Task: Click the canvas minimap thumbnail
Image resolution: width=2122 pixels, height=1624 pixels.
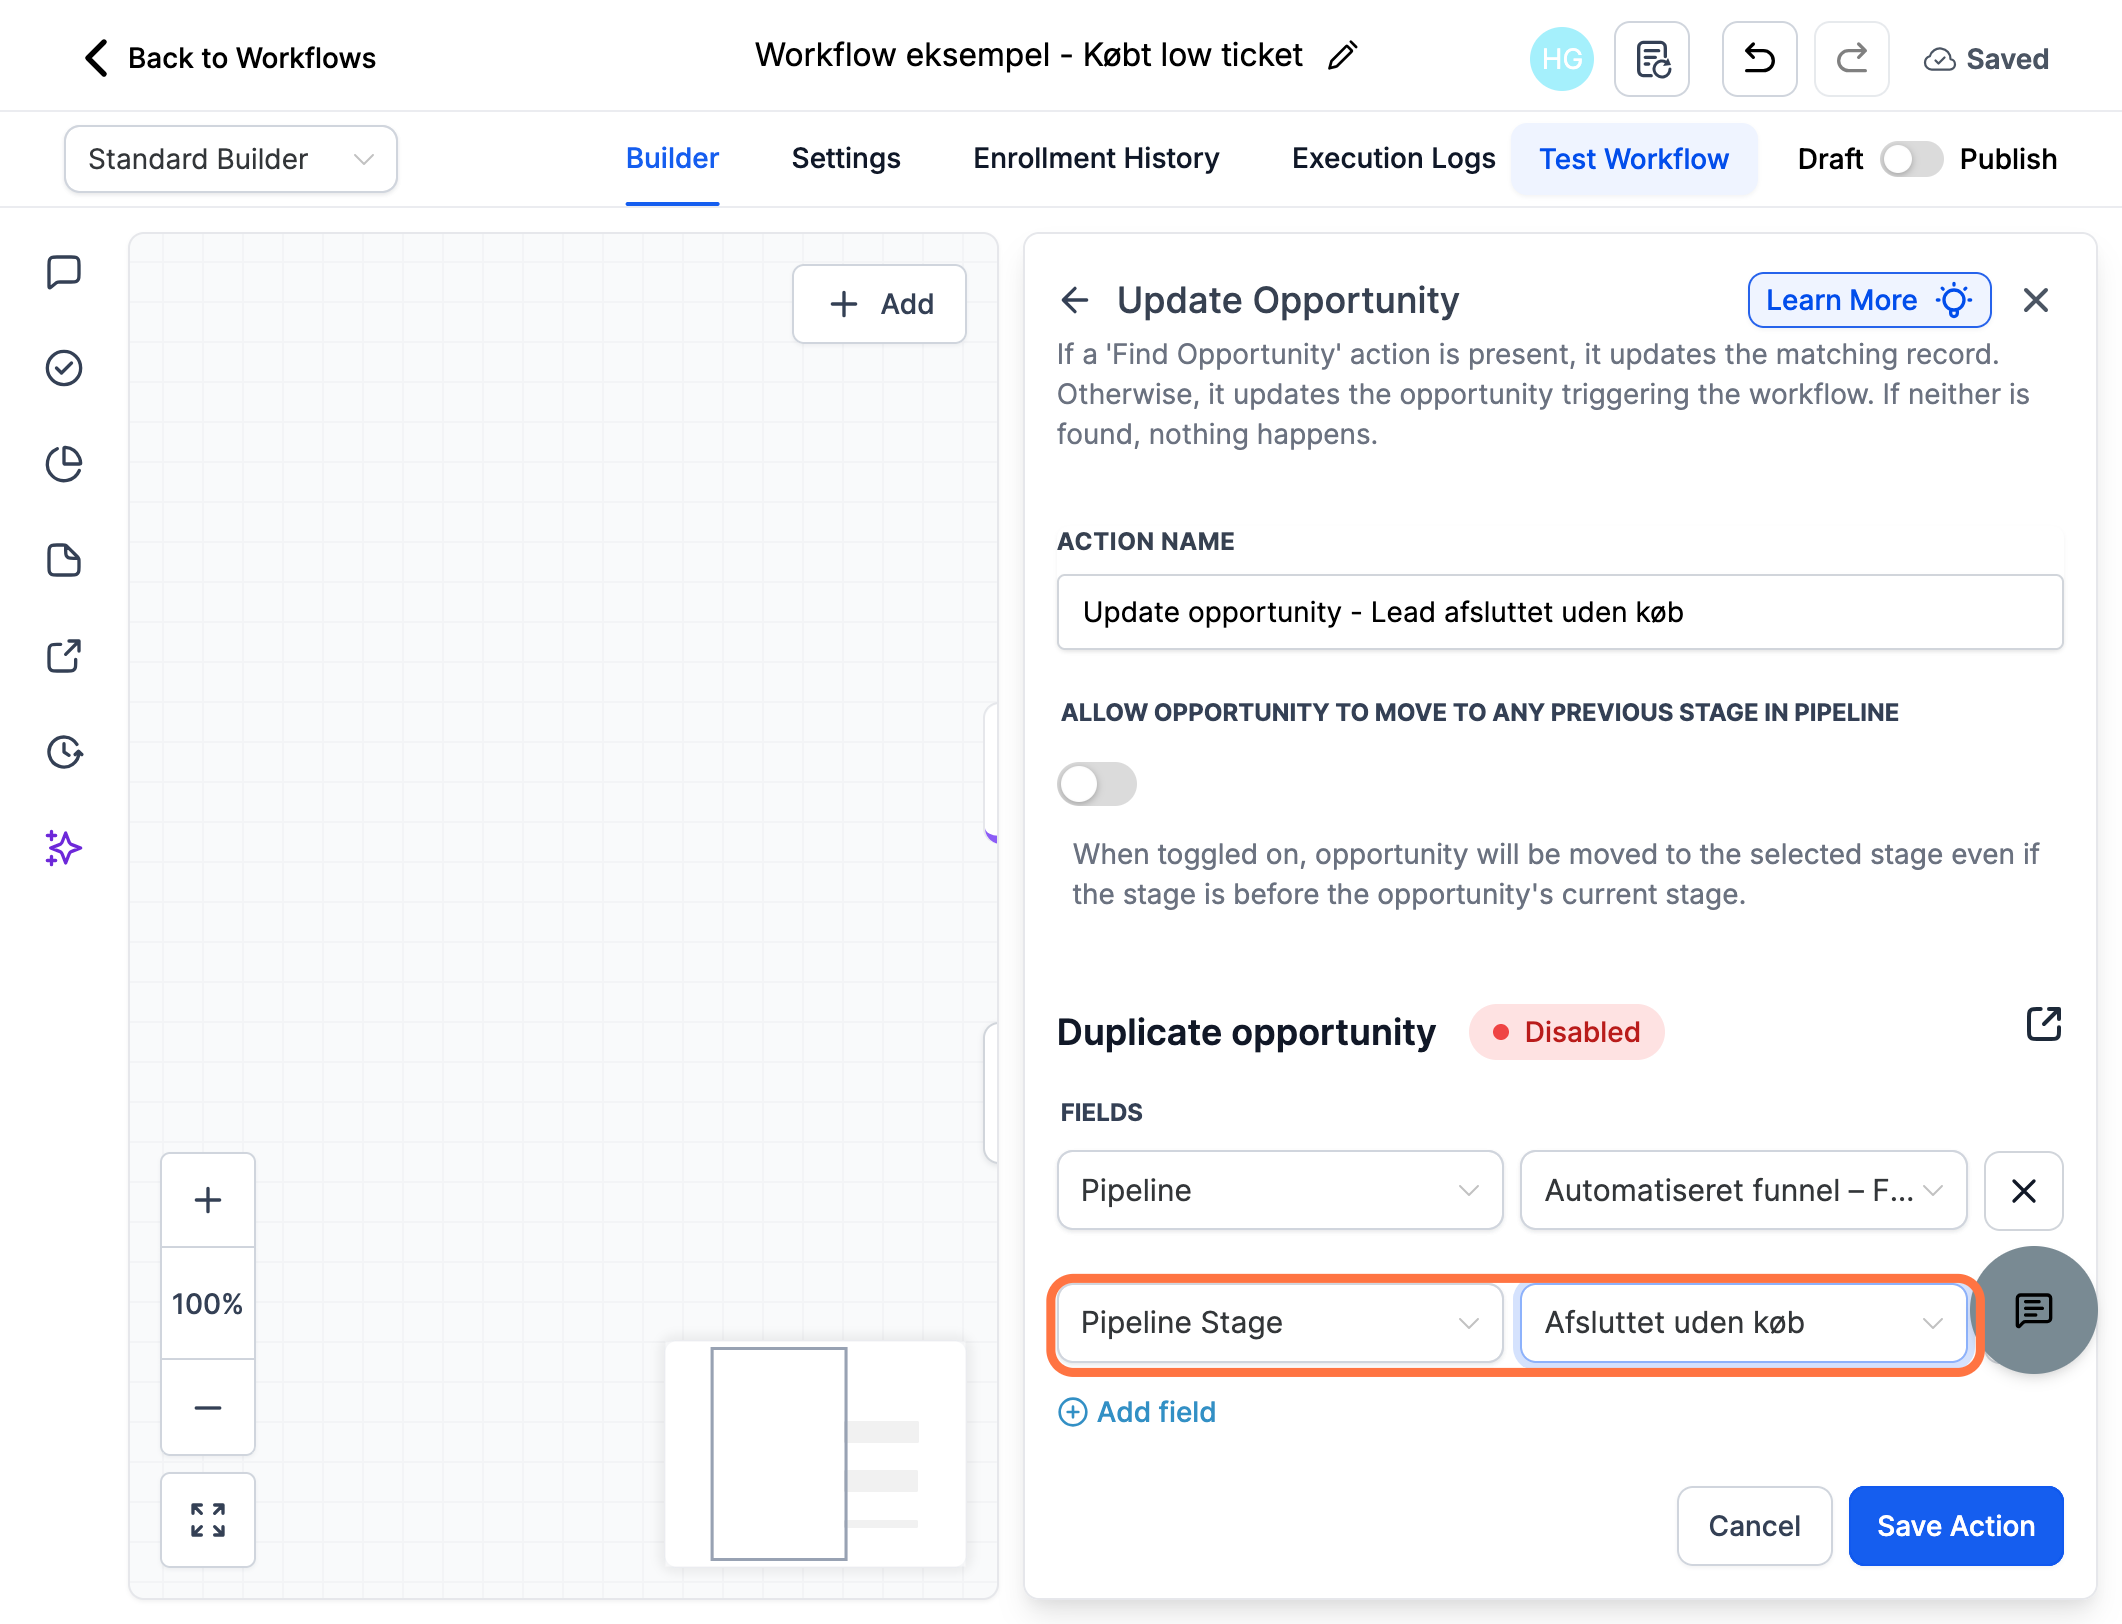Action: coord(815,1454)
